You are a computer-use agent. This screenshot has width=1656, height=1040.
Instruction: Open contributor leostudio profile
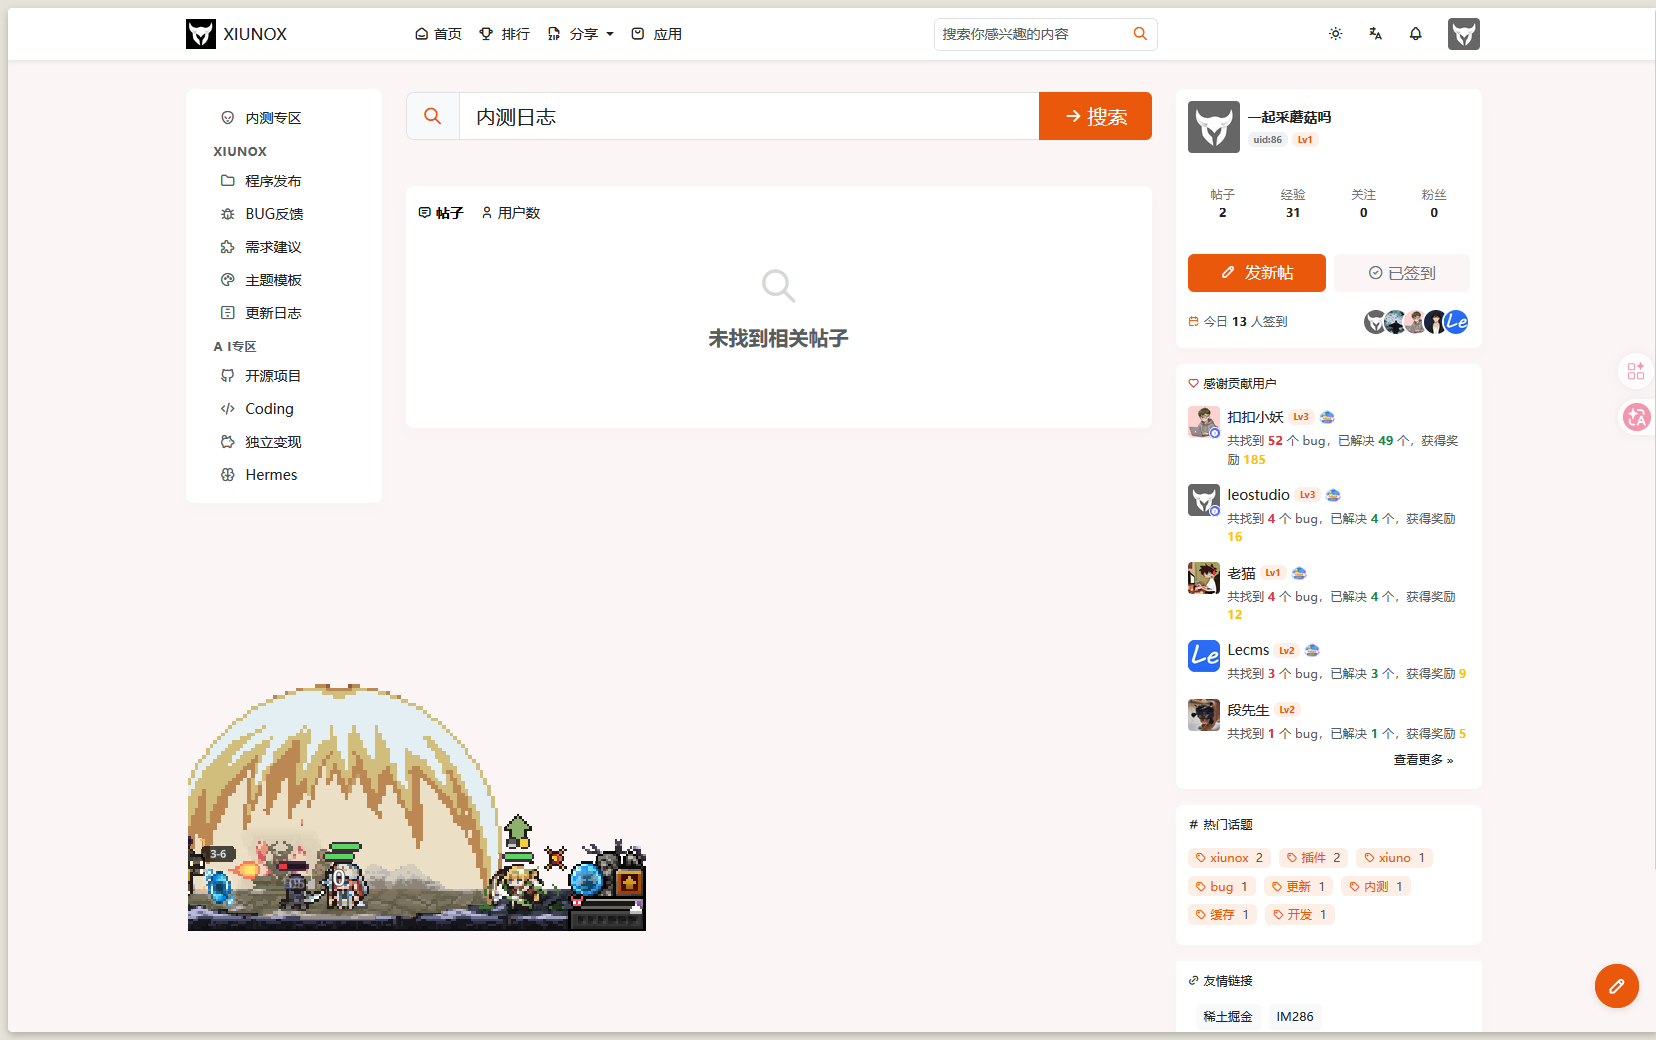1258,495
